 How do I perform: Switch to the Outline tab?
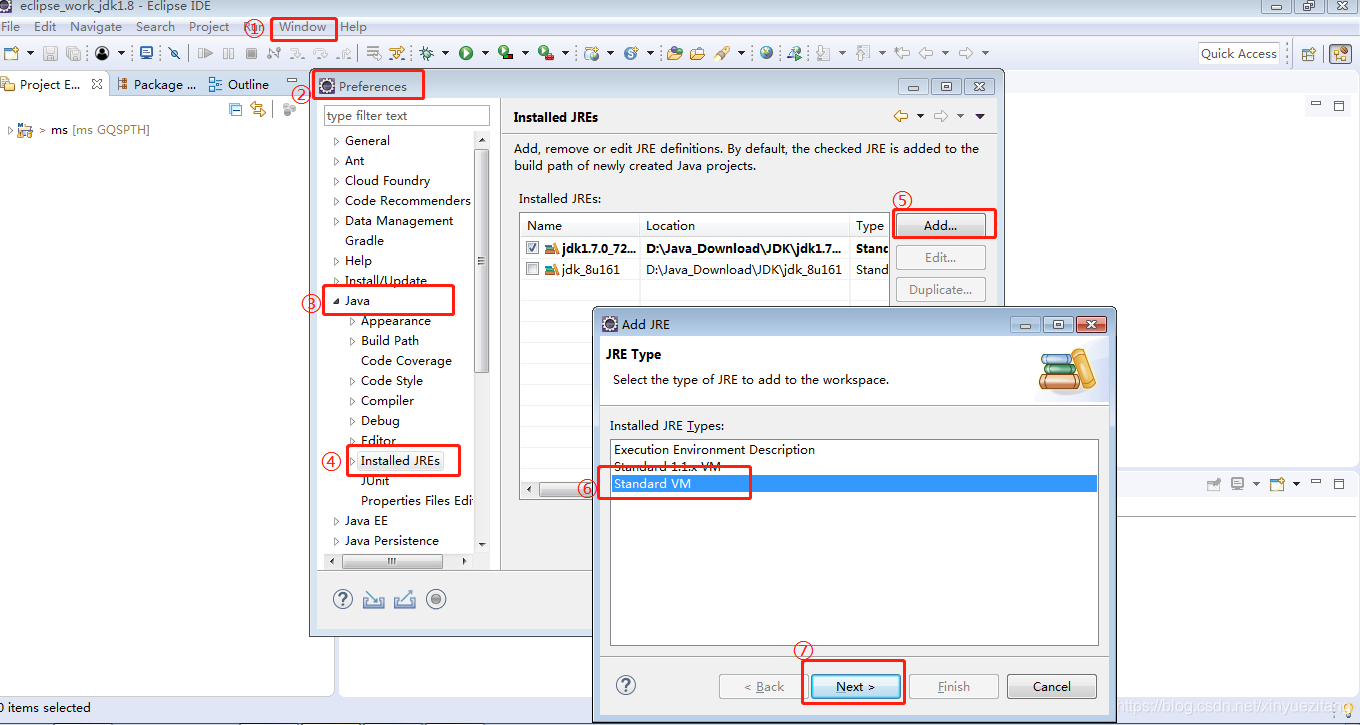pyautogui.click(x=239, y=85)
